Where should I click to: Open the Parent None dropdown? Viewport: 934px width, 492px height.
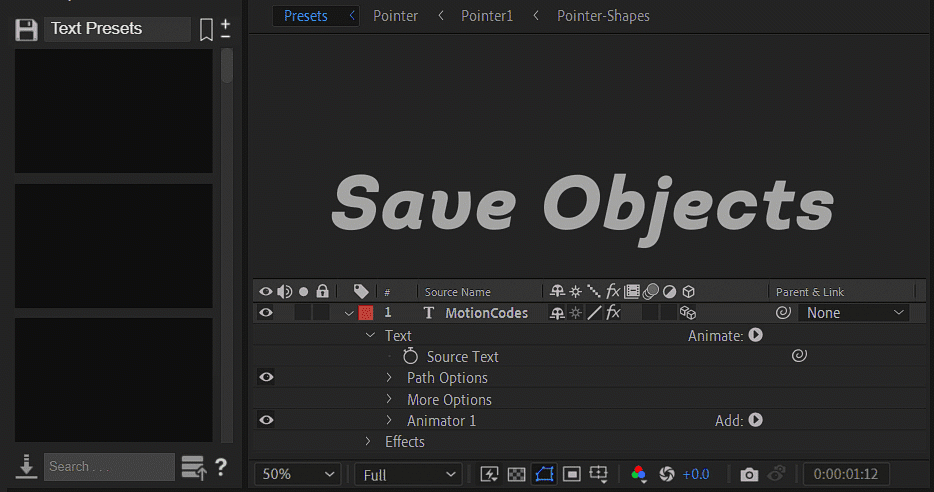pos(854,313)
